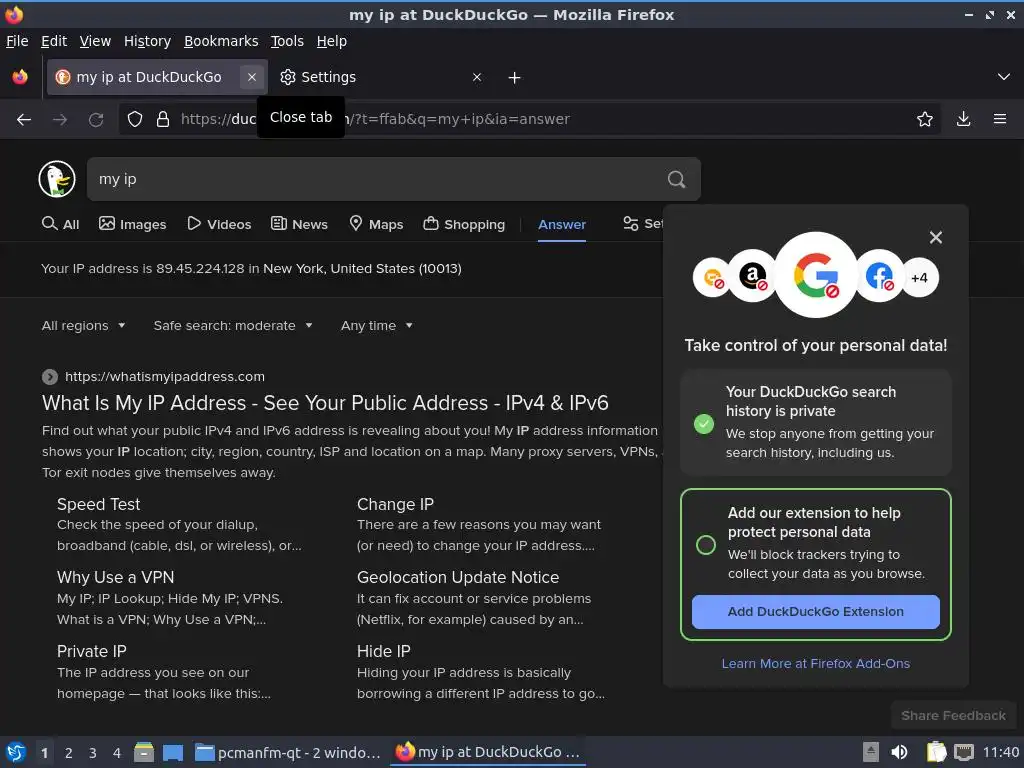The image size is (1024, 768).
Task: Dismiss the personal data promo popup
Action: point(935,237)
